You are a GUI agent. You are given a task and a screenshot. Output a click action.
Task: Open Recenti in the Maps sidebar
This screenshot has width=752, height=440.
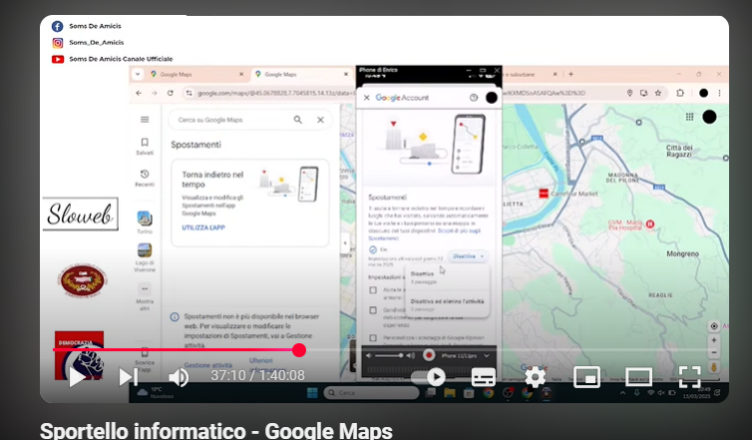[x=145, y=178]
